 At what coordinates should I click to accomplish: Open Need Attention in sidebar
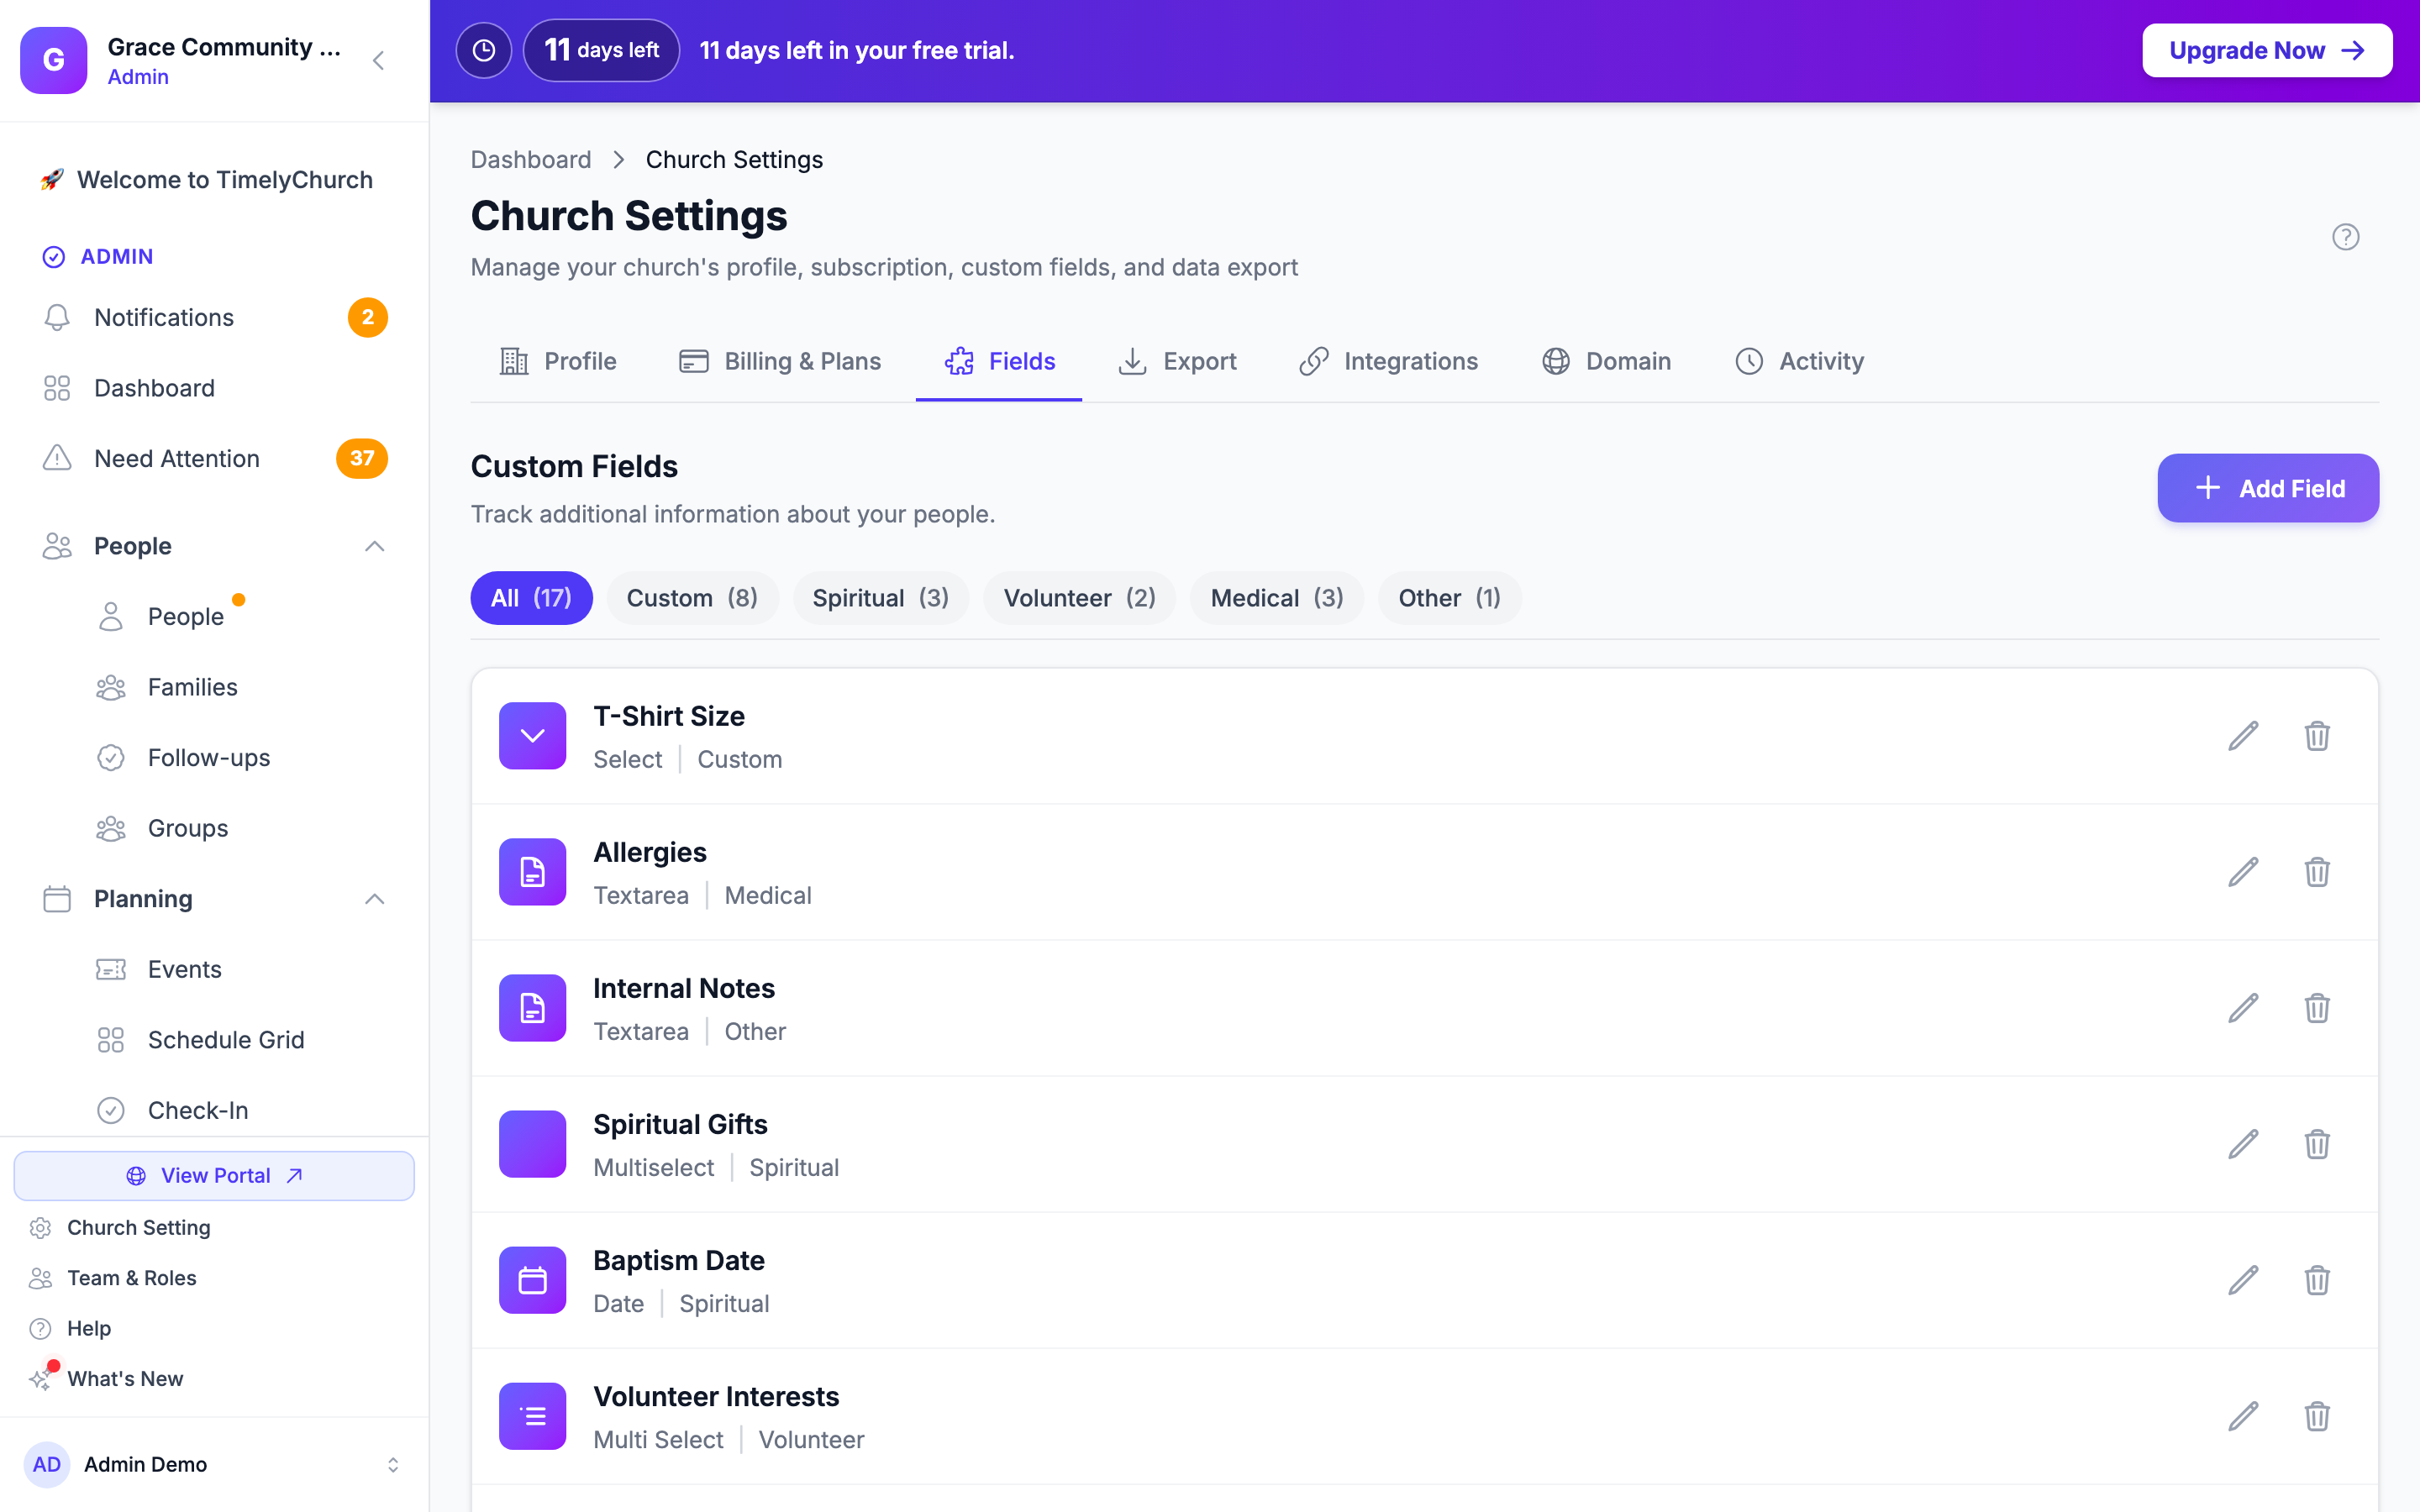pyautogui.click(x=214, y=459)
